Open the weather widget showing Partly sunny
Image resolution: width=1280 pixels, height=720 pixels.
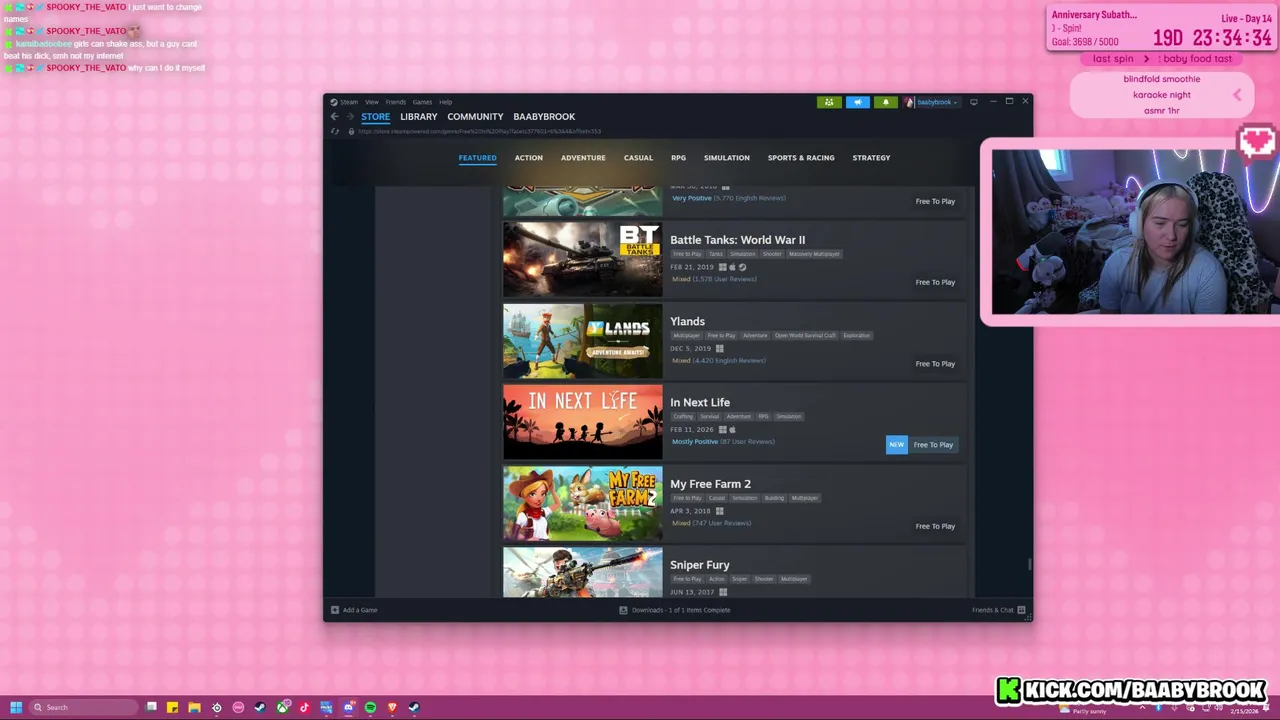click(x=1085, y=709)
